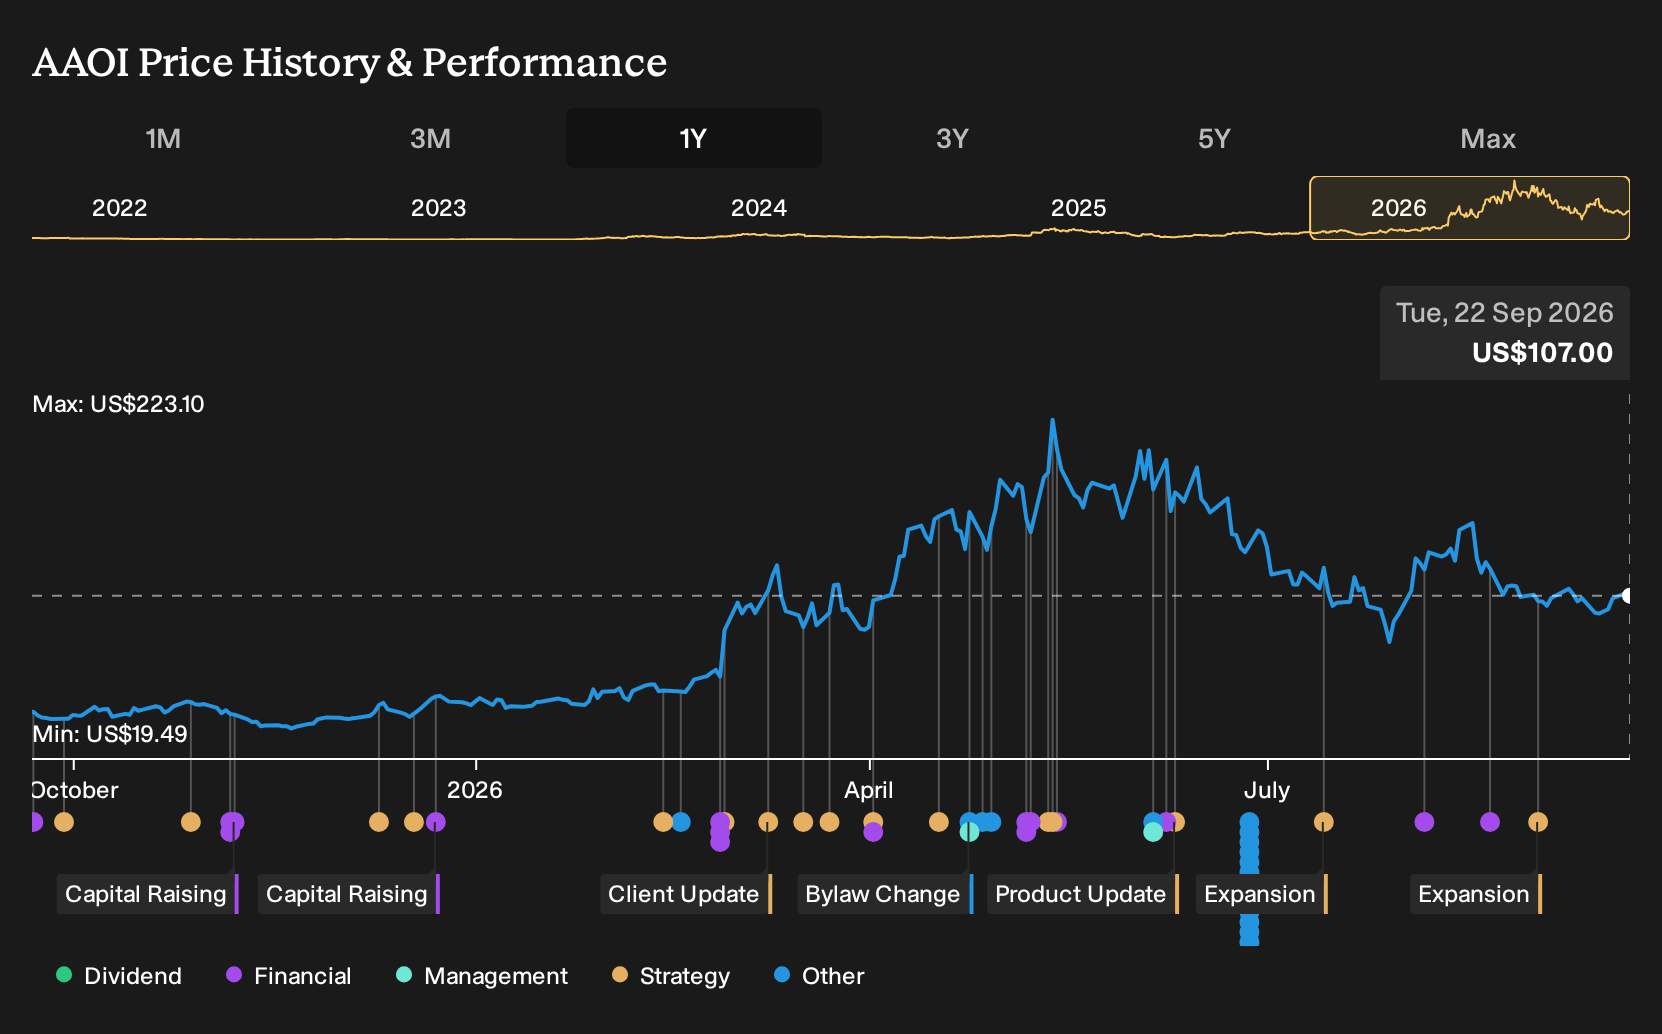Toggle the Other events legend item
The height and width of the screenshot is (1034, 1662).
(x=819, y=976)
